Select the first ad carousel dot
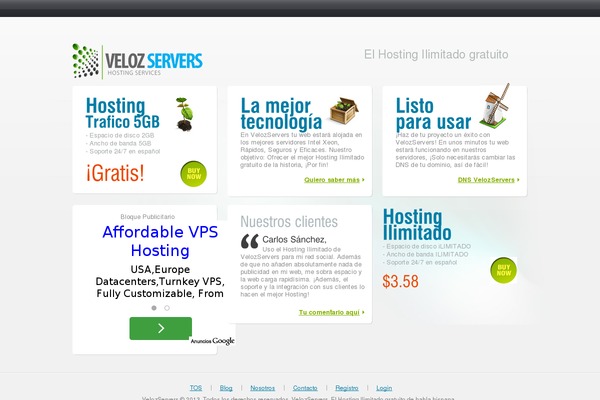The width and height of the screenshot is (600, 400). [154, 308]
